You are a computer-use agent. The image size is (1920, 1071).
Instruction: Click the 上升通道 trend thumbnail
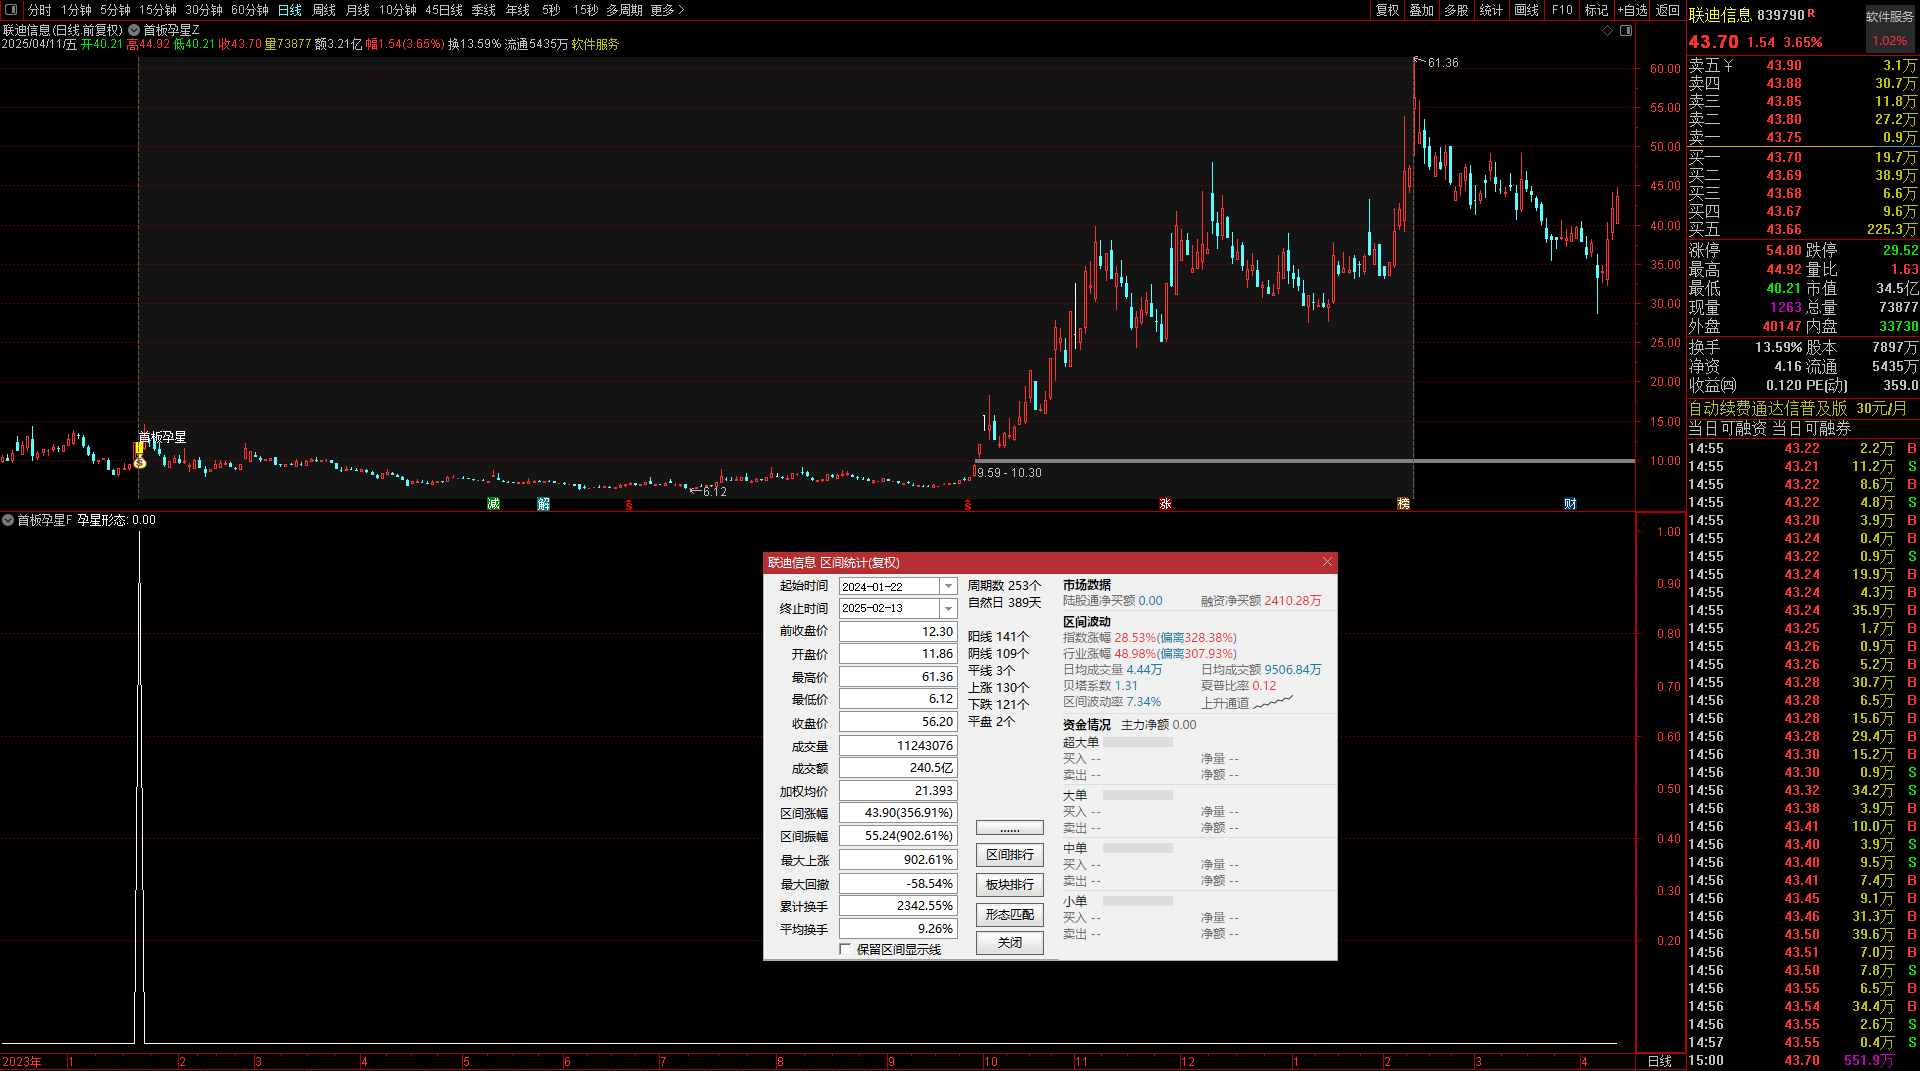click(x=1273, y=703)
